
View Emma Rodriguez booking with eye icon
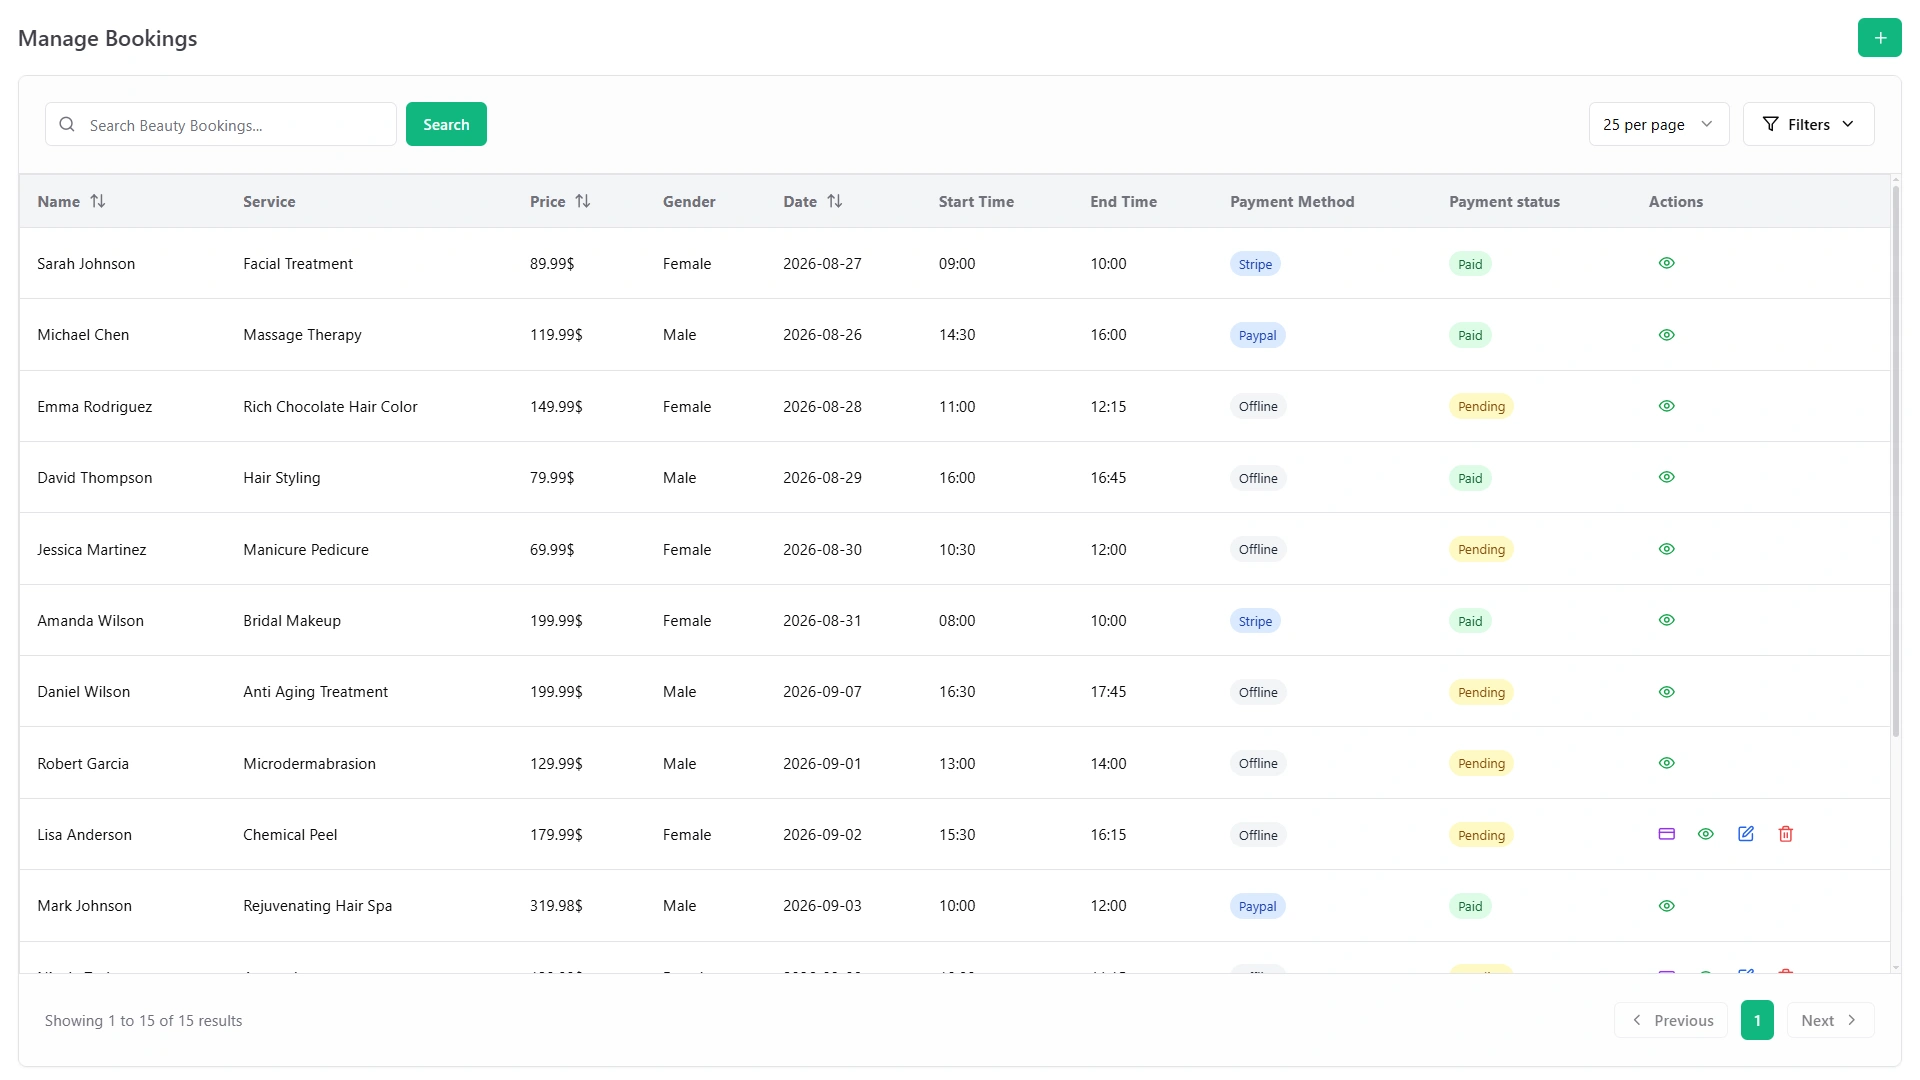click(1666, 406)
